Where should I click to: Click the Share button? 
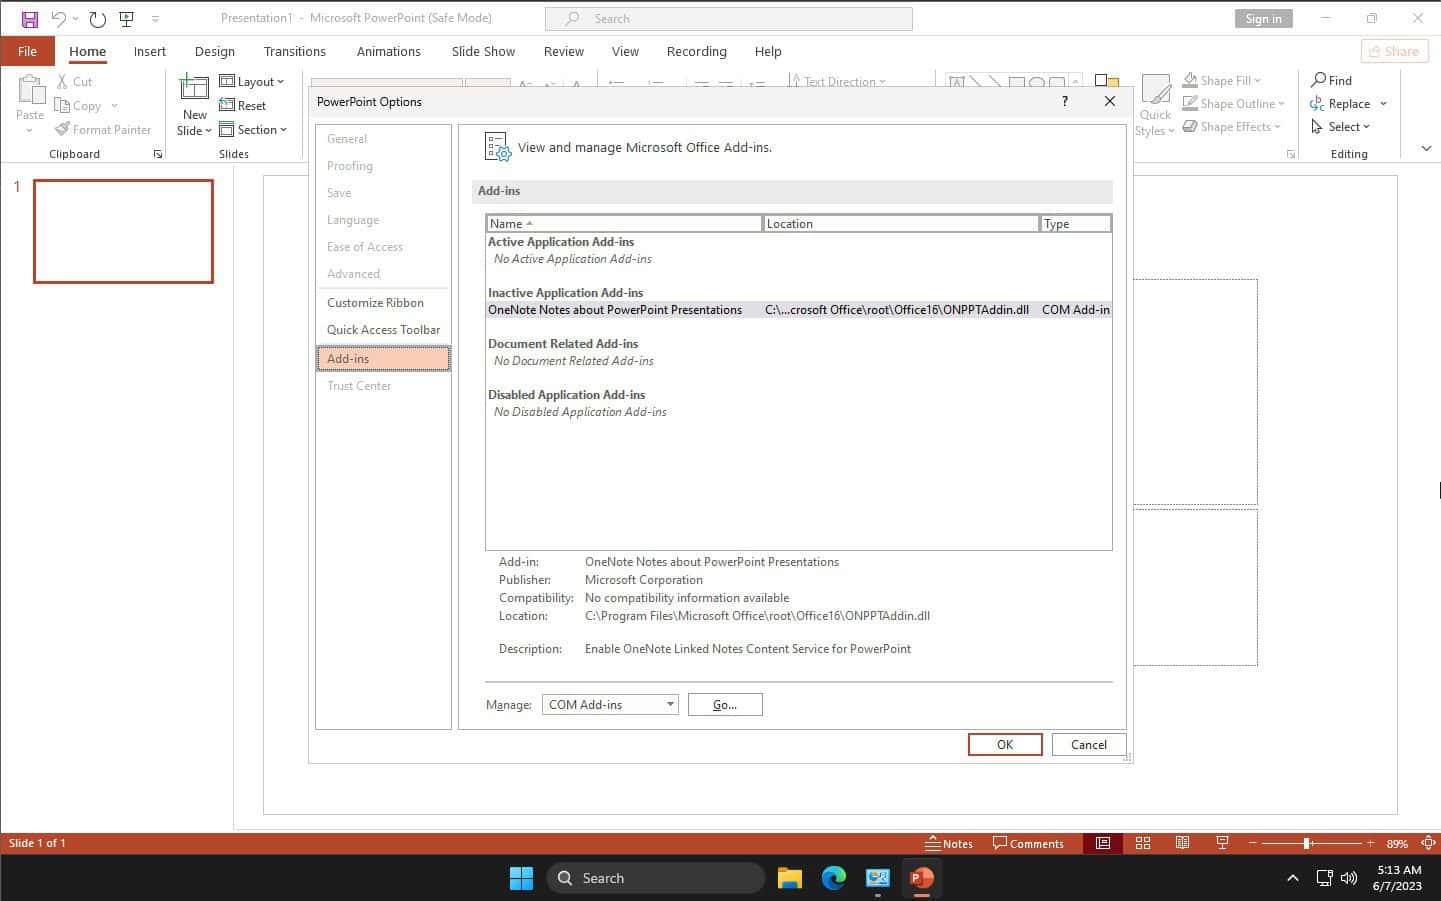coord(1394,51)
